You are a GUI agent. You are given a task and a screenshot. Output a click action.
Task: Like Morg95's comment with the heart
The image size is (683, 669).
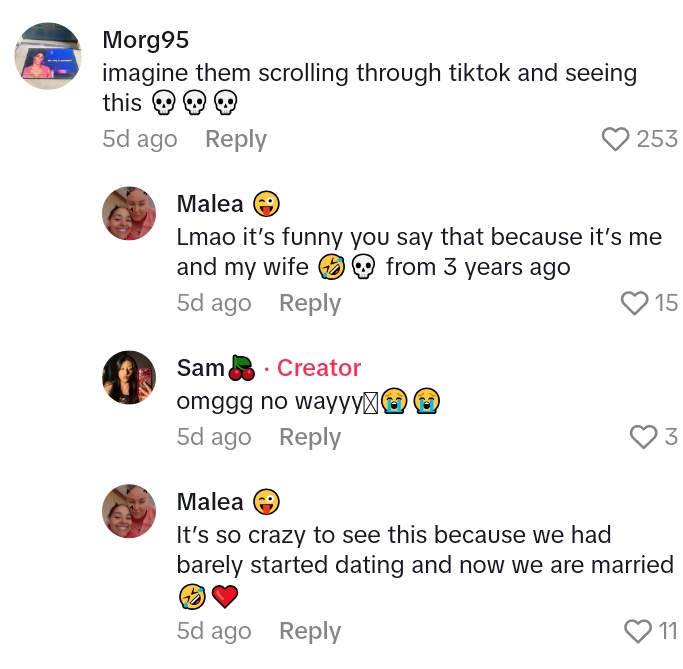[x=615, y=139]
